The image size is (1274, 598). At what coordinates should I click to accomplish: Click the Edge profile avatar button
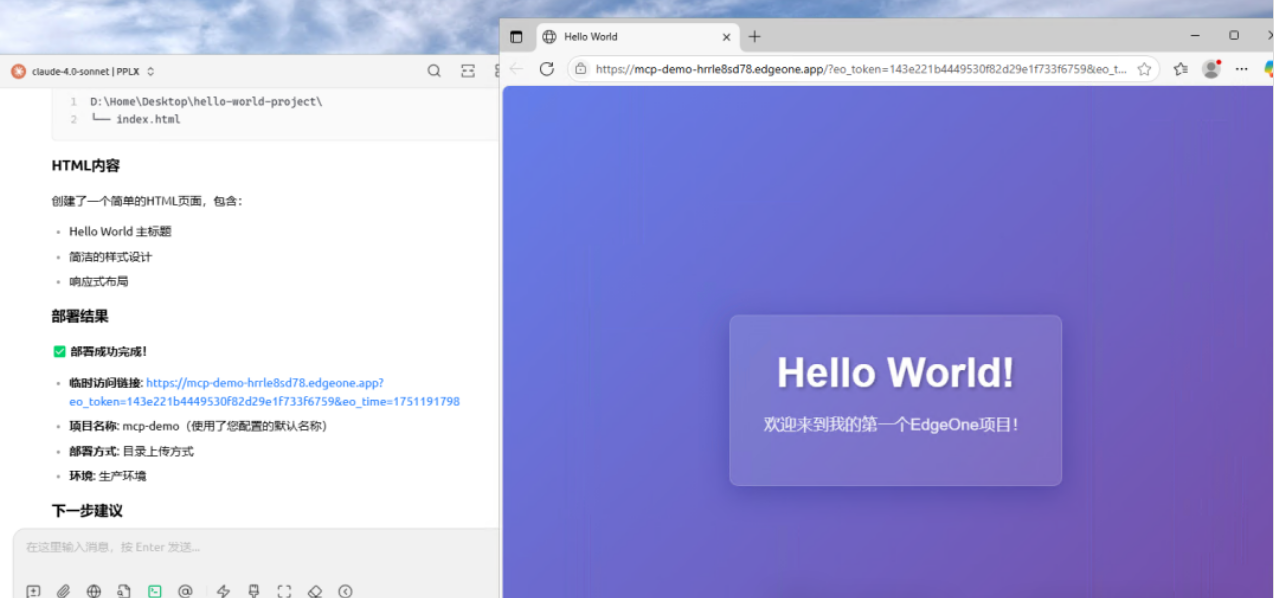(1211, 69)
